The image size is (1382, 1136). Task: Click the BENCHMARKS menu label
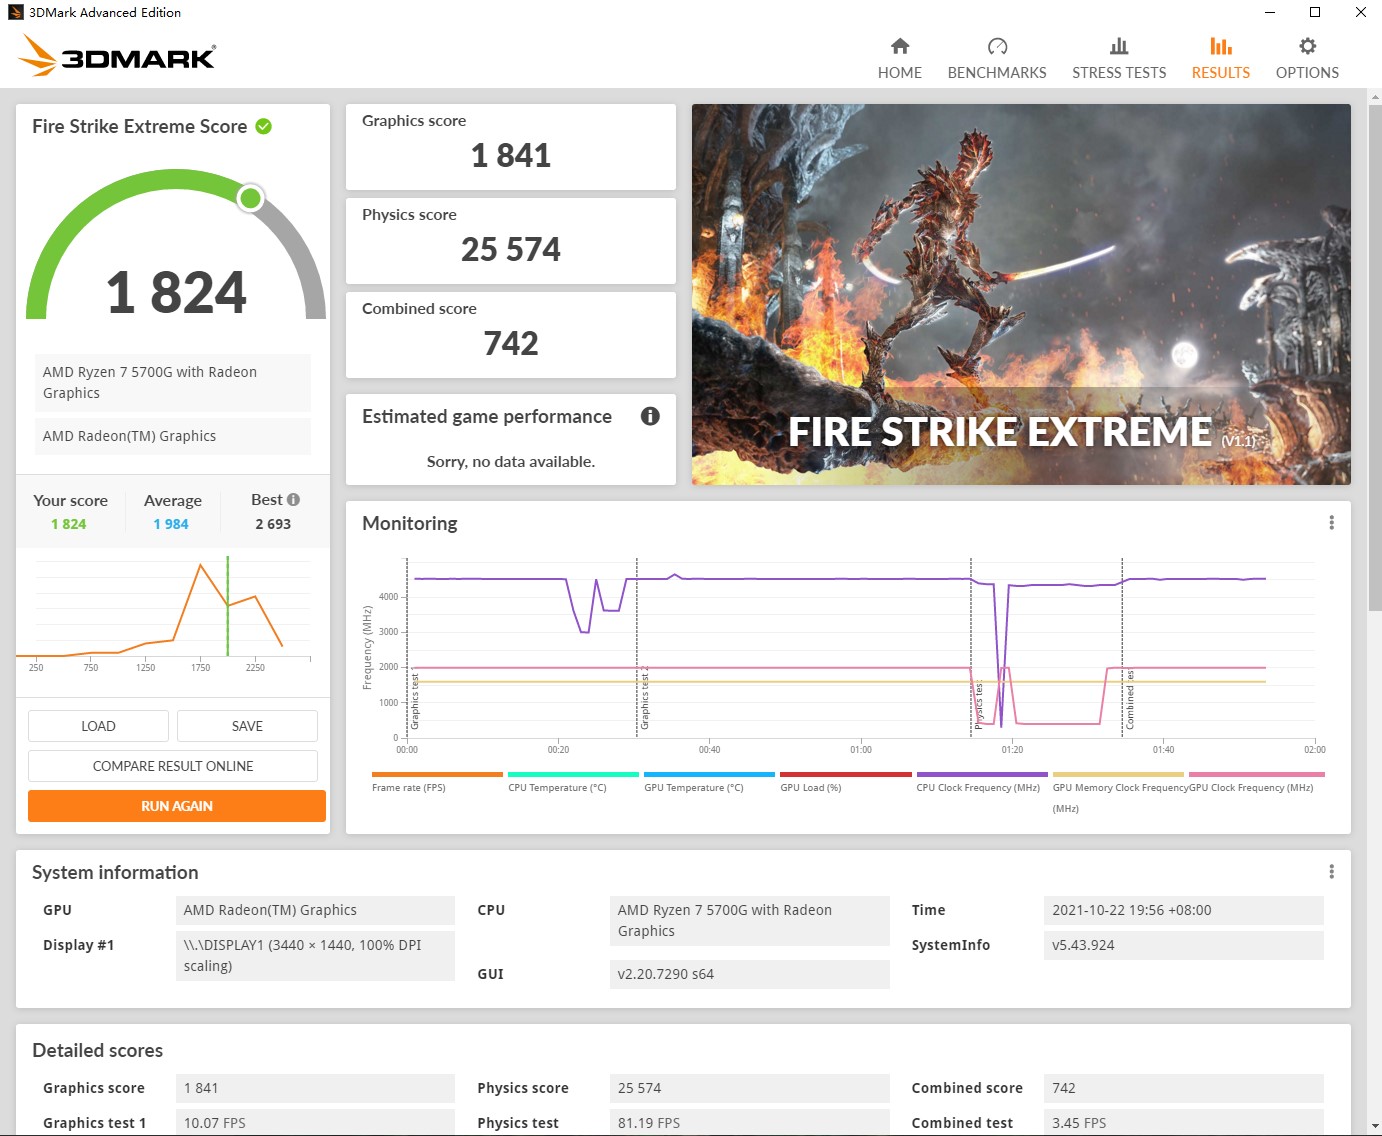click(997, 73)
